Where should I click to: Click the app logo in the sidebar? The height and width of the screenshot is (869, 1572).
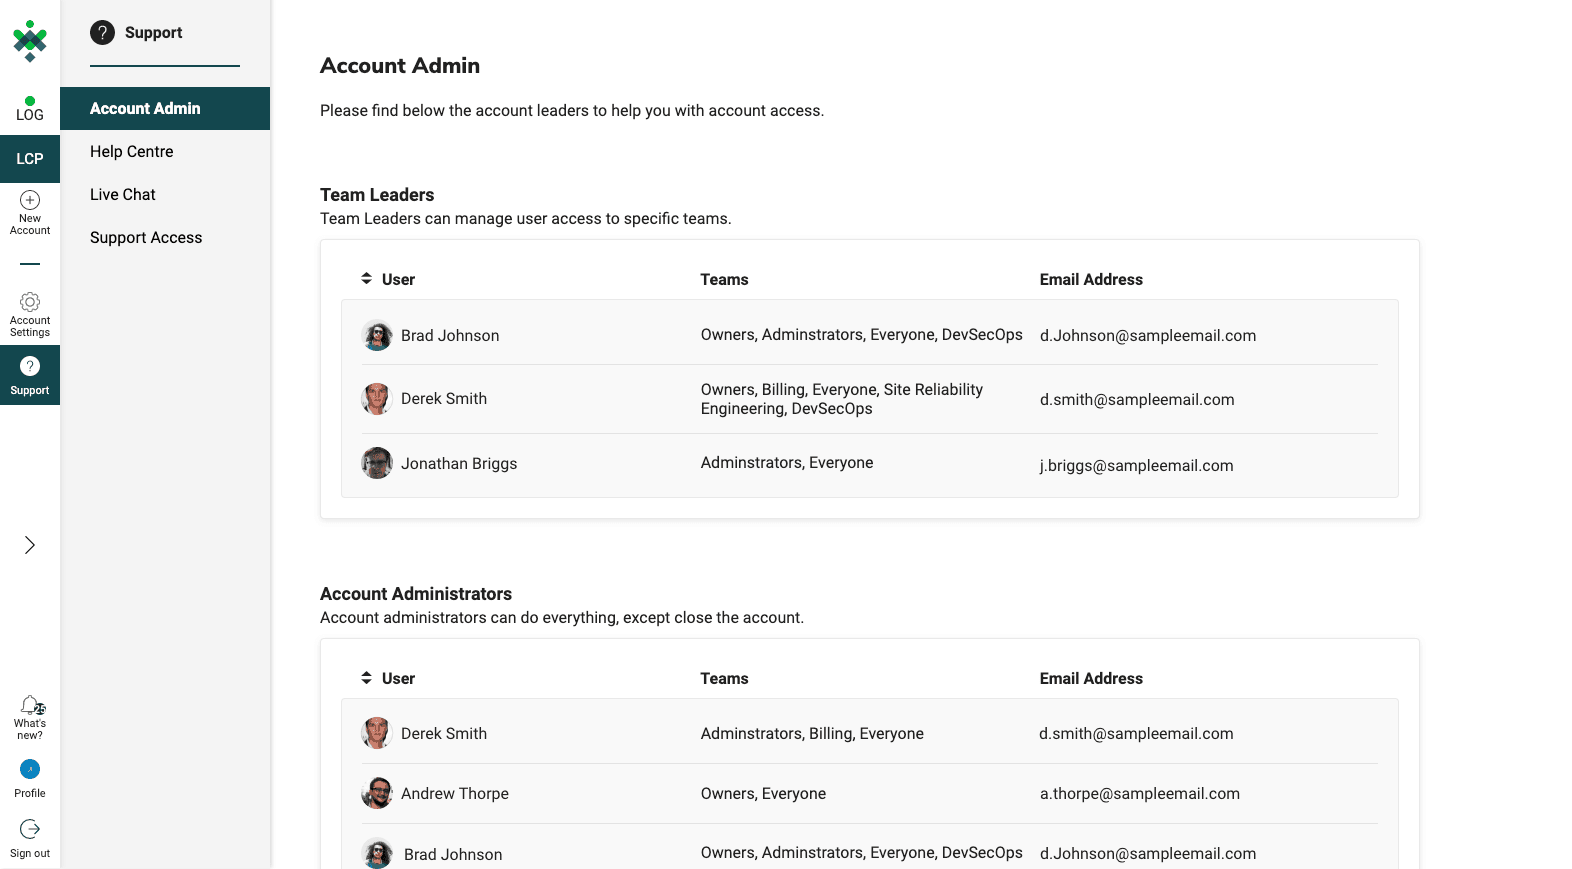pyautogui.click(x=30, y=40)
